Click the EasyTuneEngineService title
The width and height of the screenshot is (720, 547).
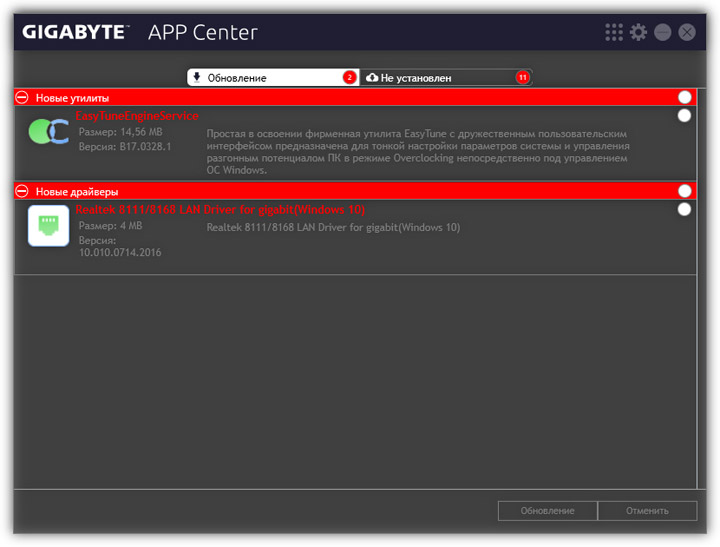(137, 116)
